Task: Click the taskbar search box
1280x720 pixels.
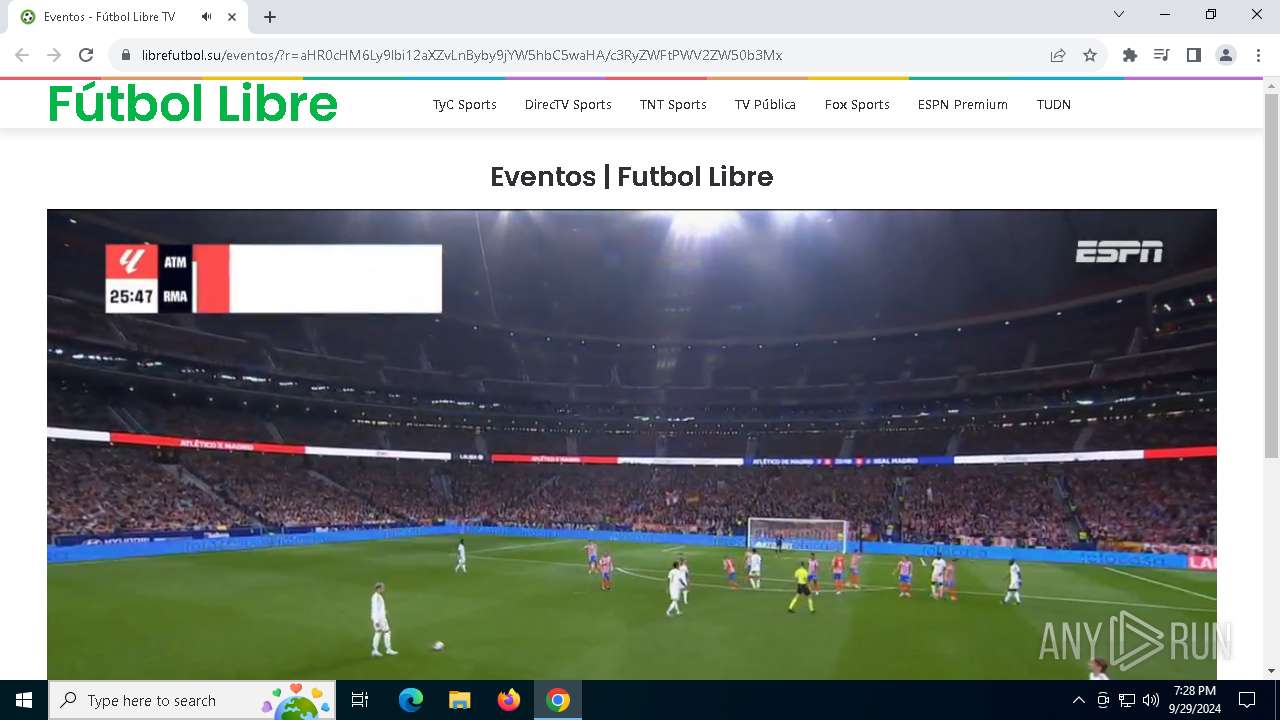Action: [190, 700]
